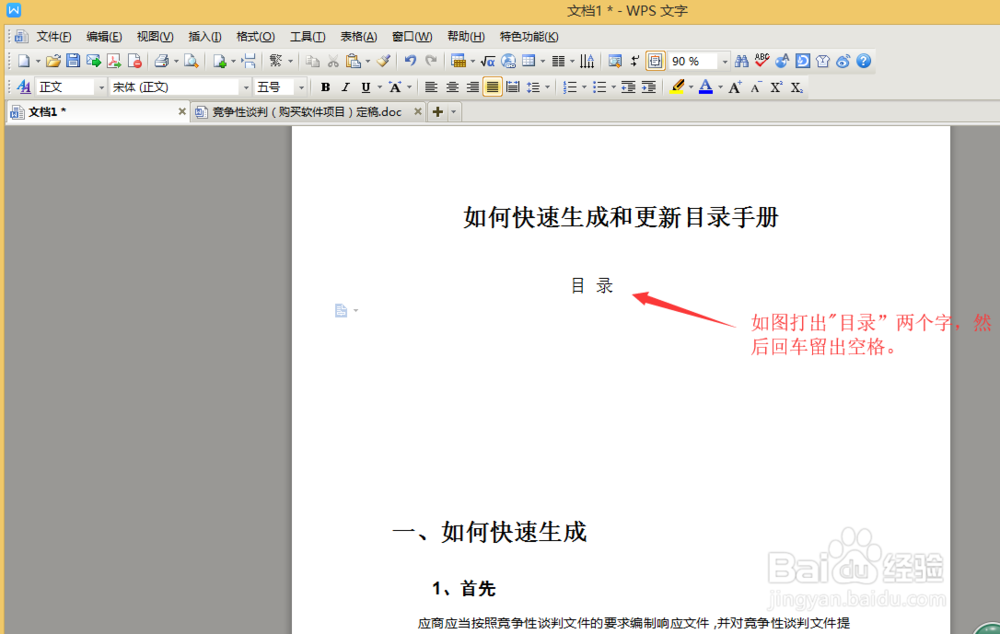Image resolution: width=1000 pixels, height=634 pixels.
Task: Open the 编辑(E) menu
Action: [x=104, y=37]
